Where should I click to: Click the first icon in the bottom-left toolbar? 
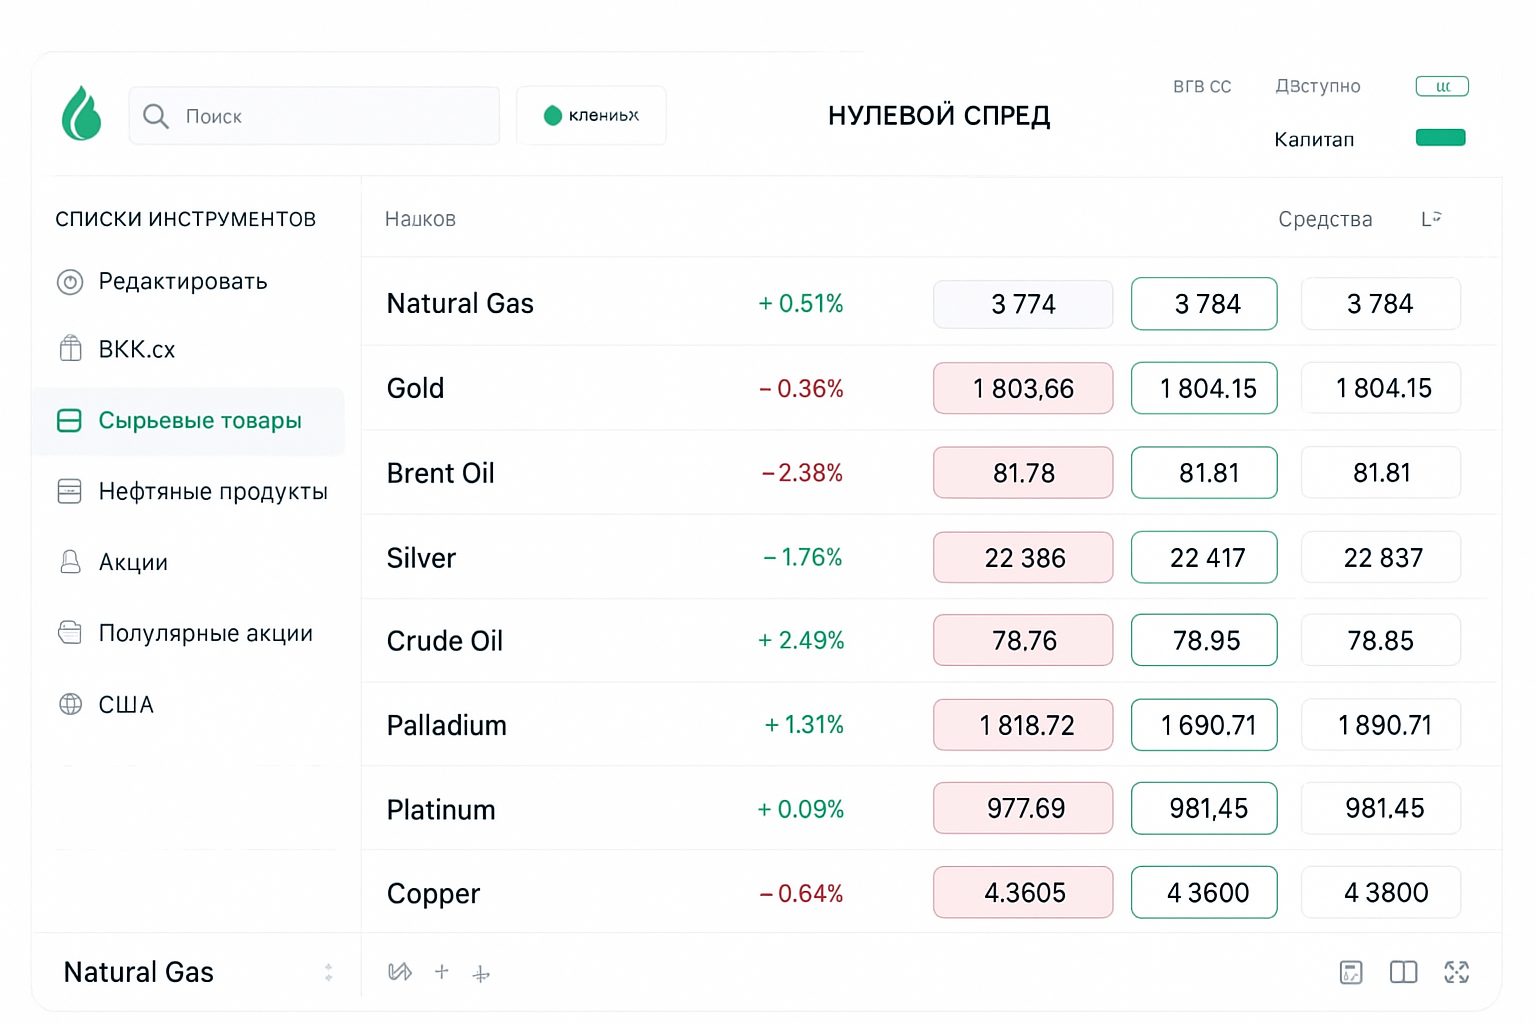pos(399,972)
